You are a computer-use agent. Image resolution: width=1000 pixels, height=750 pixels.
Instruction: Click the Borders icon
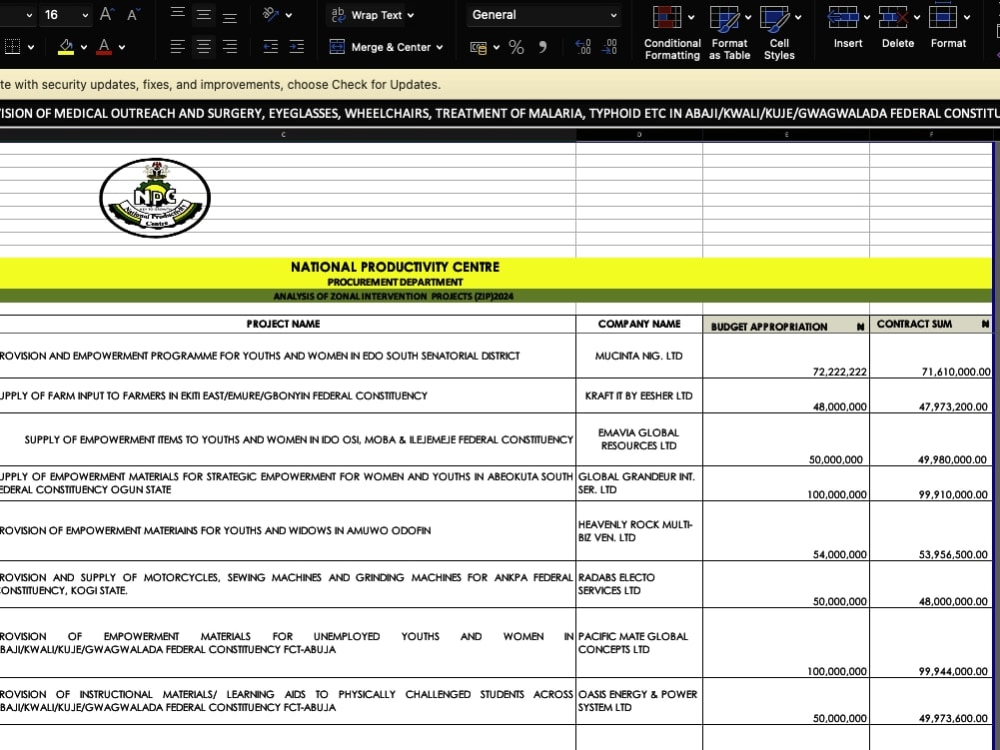12,47
